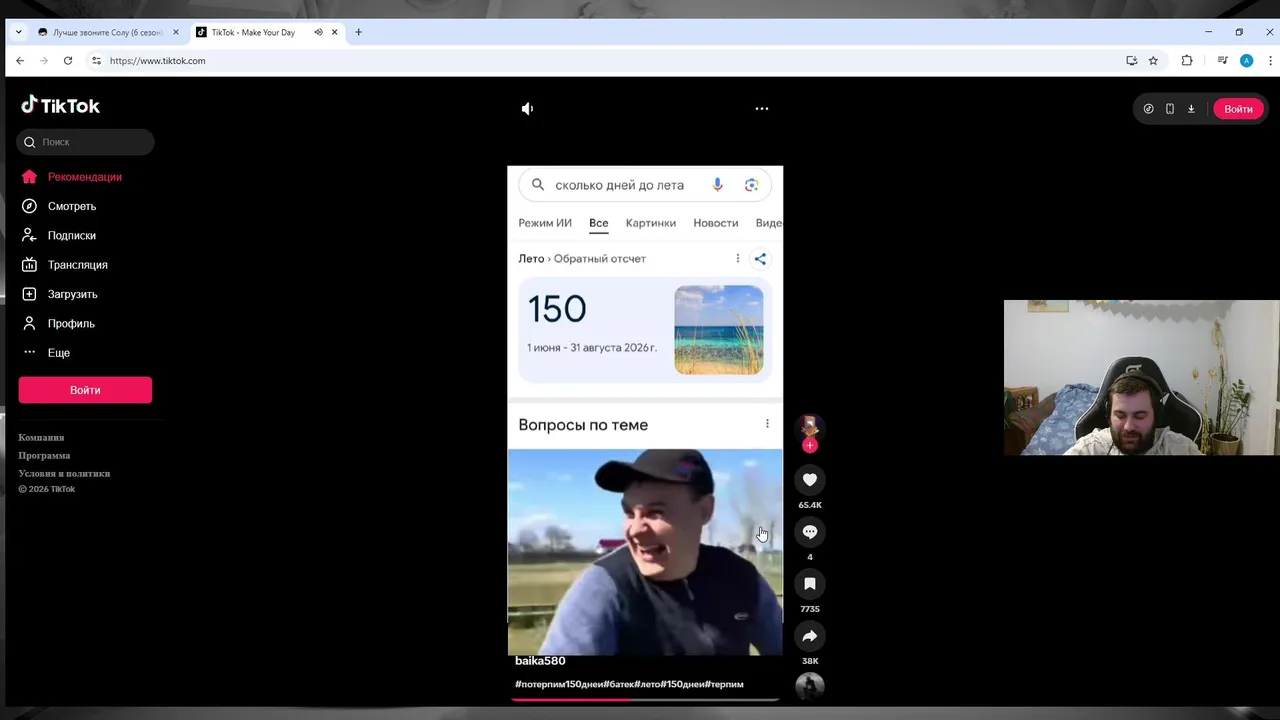1280x720 pixels.
Task: Open hashtag #6атек
Action: (619, 684)
